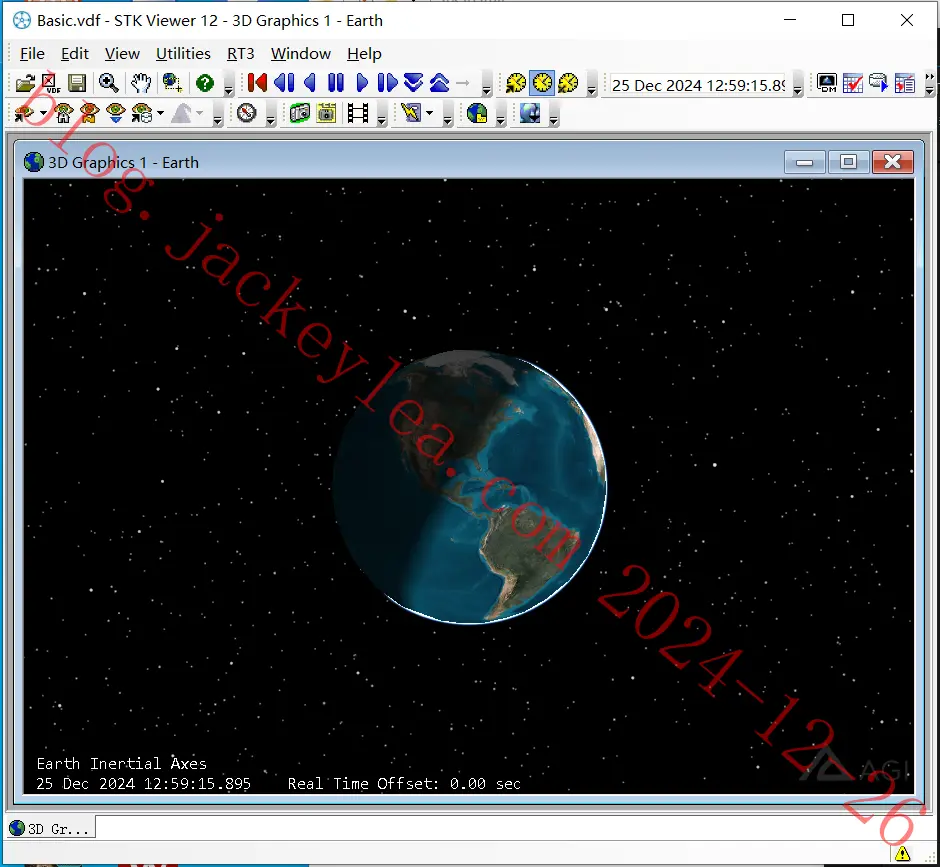Click the globe download icon
The width and height of the screenshot is (940, 867).
click(x=530, y=113)
